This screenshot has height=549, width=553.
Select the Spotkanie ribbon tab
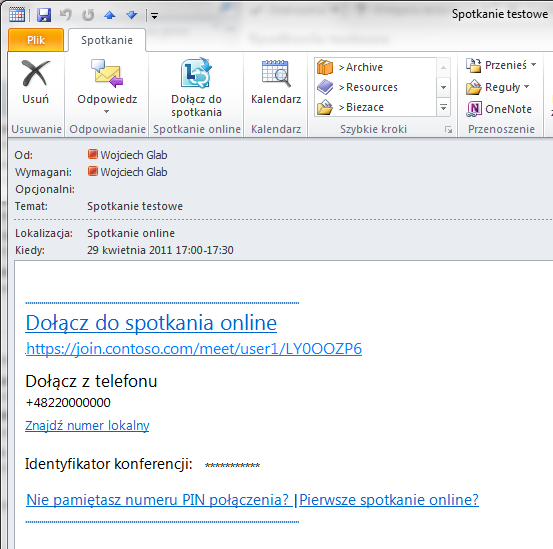(x=107, y=40)
